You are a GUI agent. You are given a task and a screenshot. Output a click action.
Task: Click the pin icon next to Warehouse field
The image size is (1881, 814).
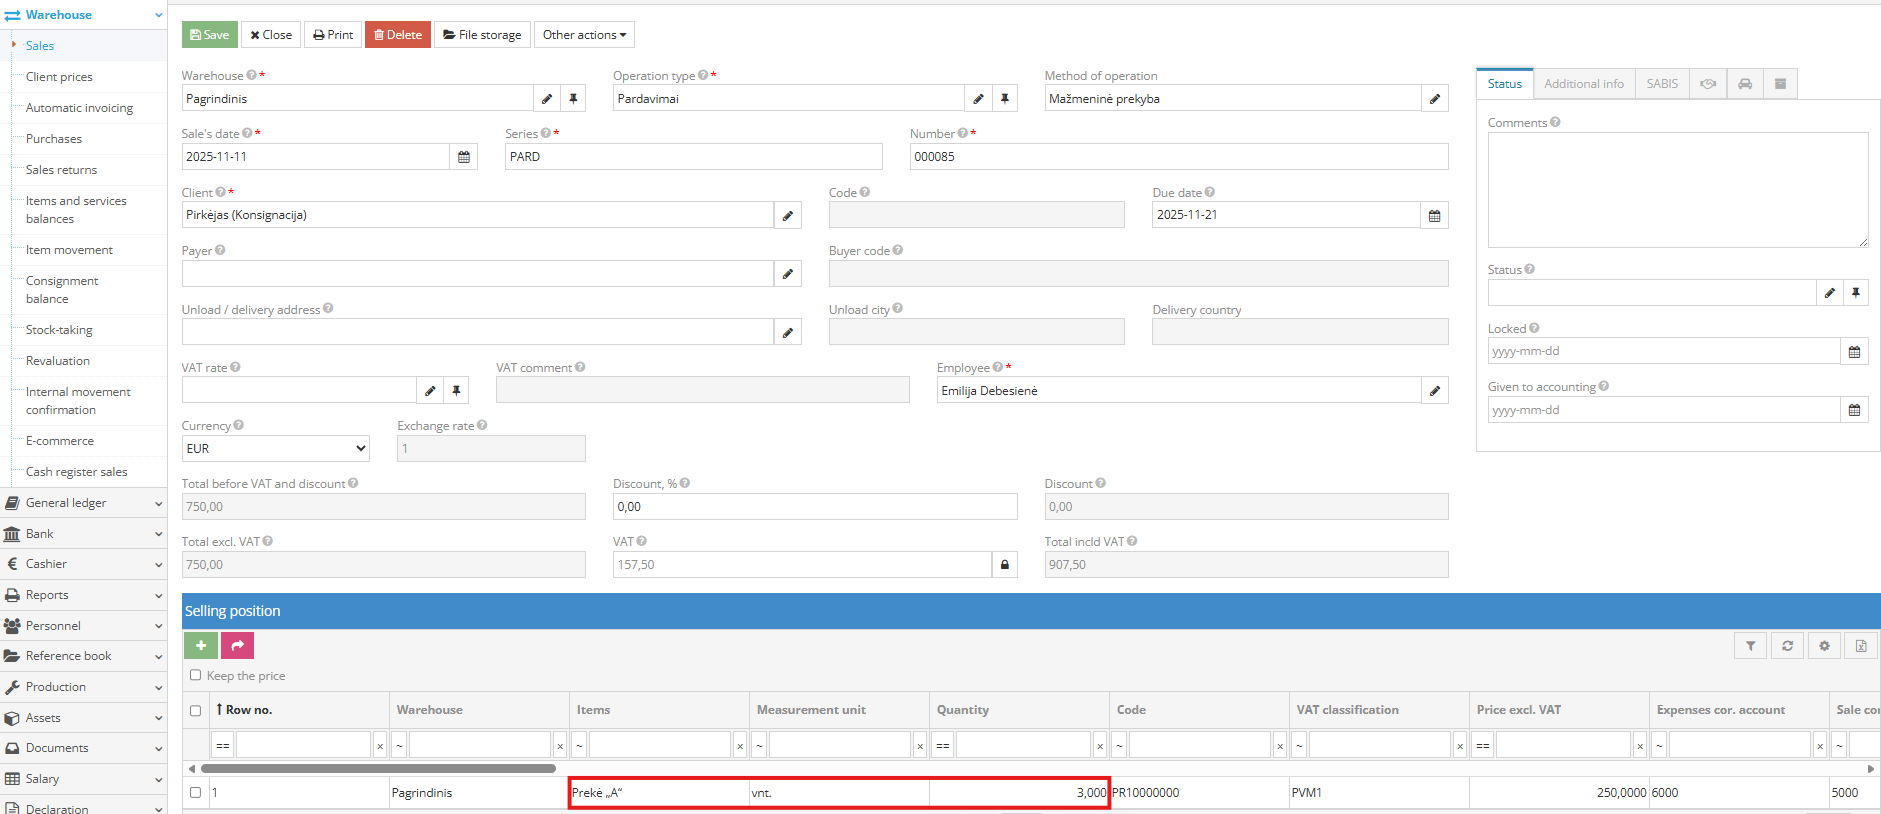coord(573,99)
